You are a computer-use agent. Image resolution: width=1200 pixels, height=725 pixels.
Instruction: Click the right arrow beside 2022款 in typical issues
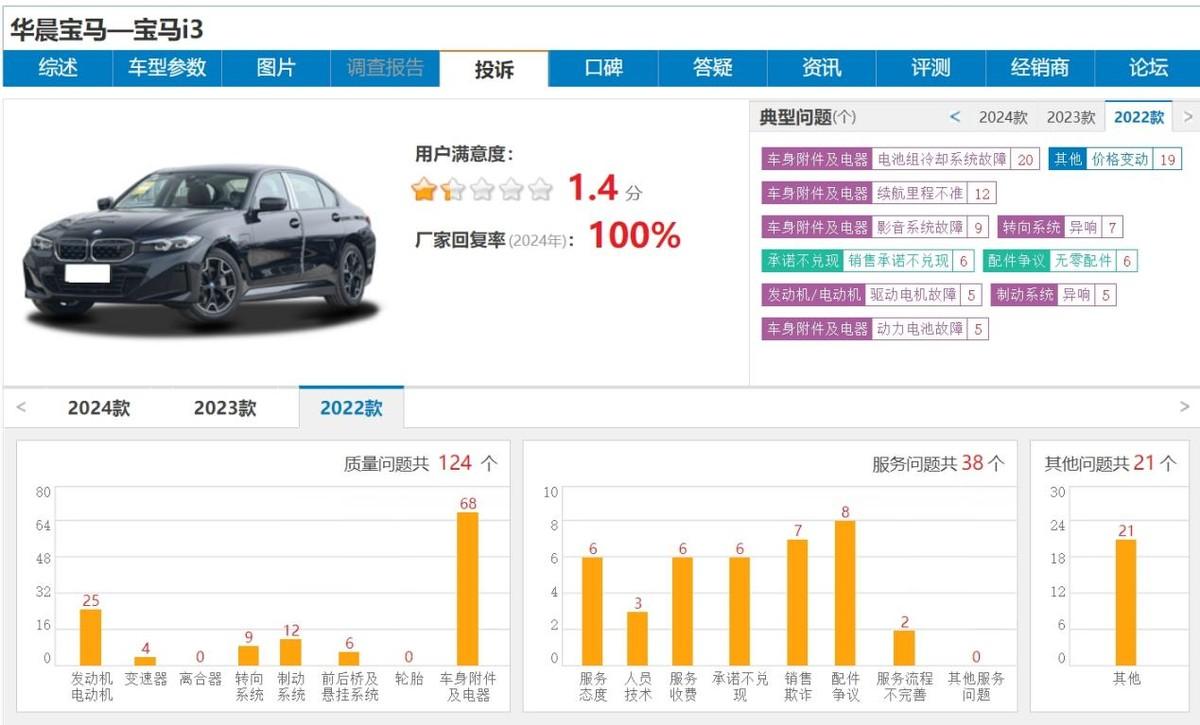point(1187,117)
